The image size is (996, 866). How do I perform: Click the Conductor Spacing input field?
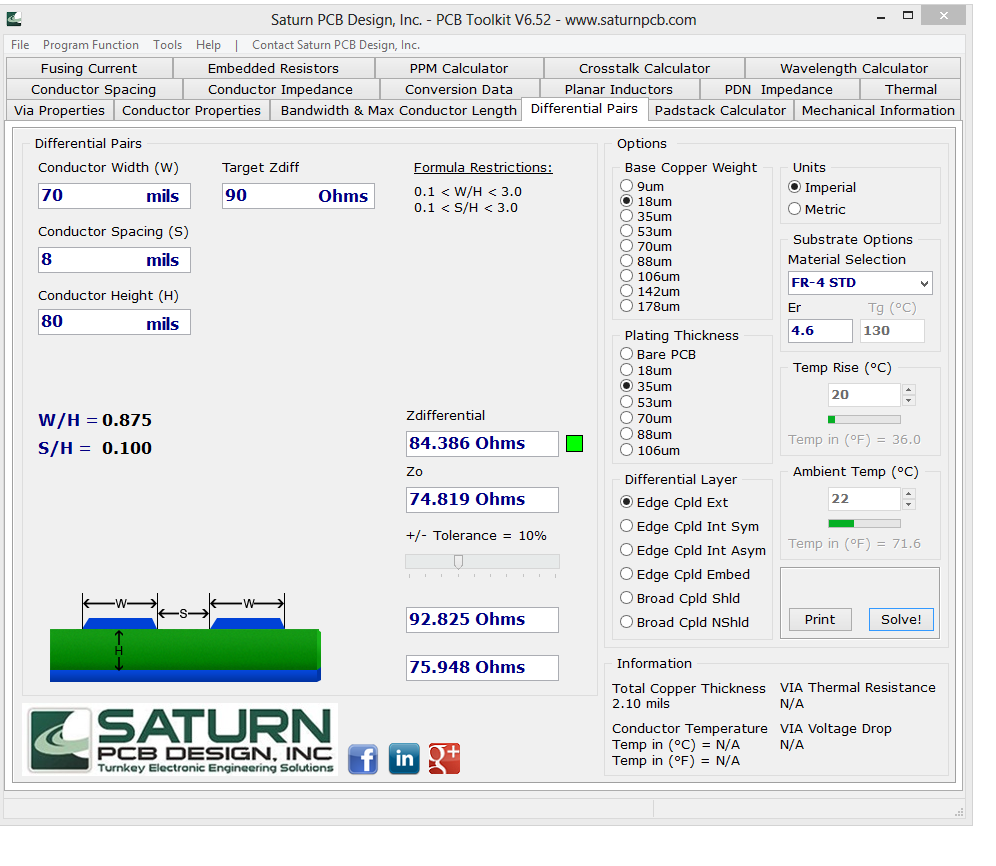click(x=114, y=260)
